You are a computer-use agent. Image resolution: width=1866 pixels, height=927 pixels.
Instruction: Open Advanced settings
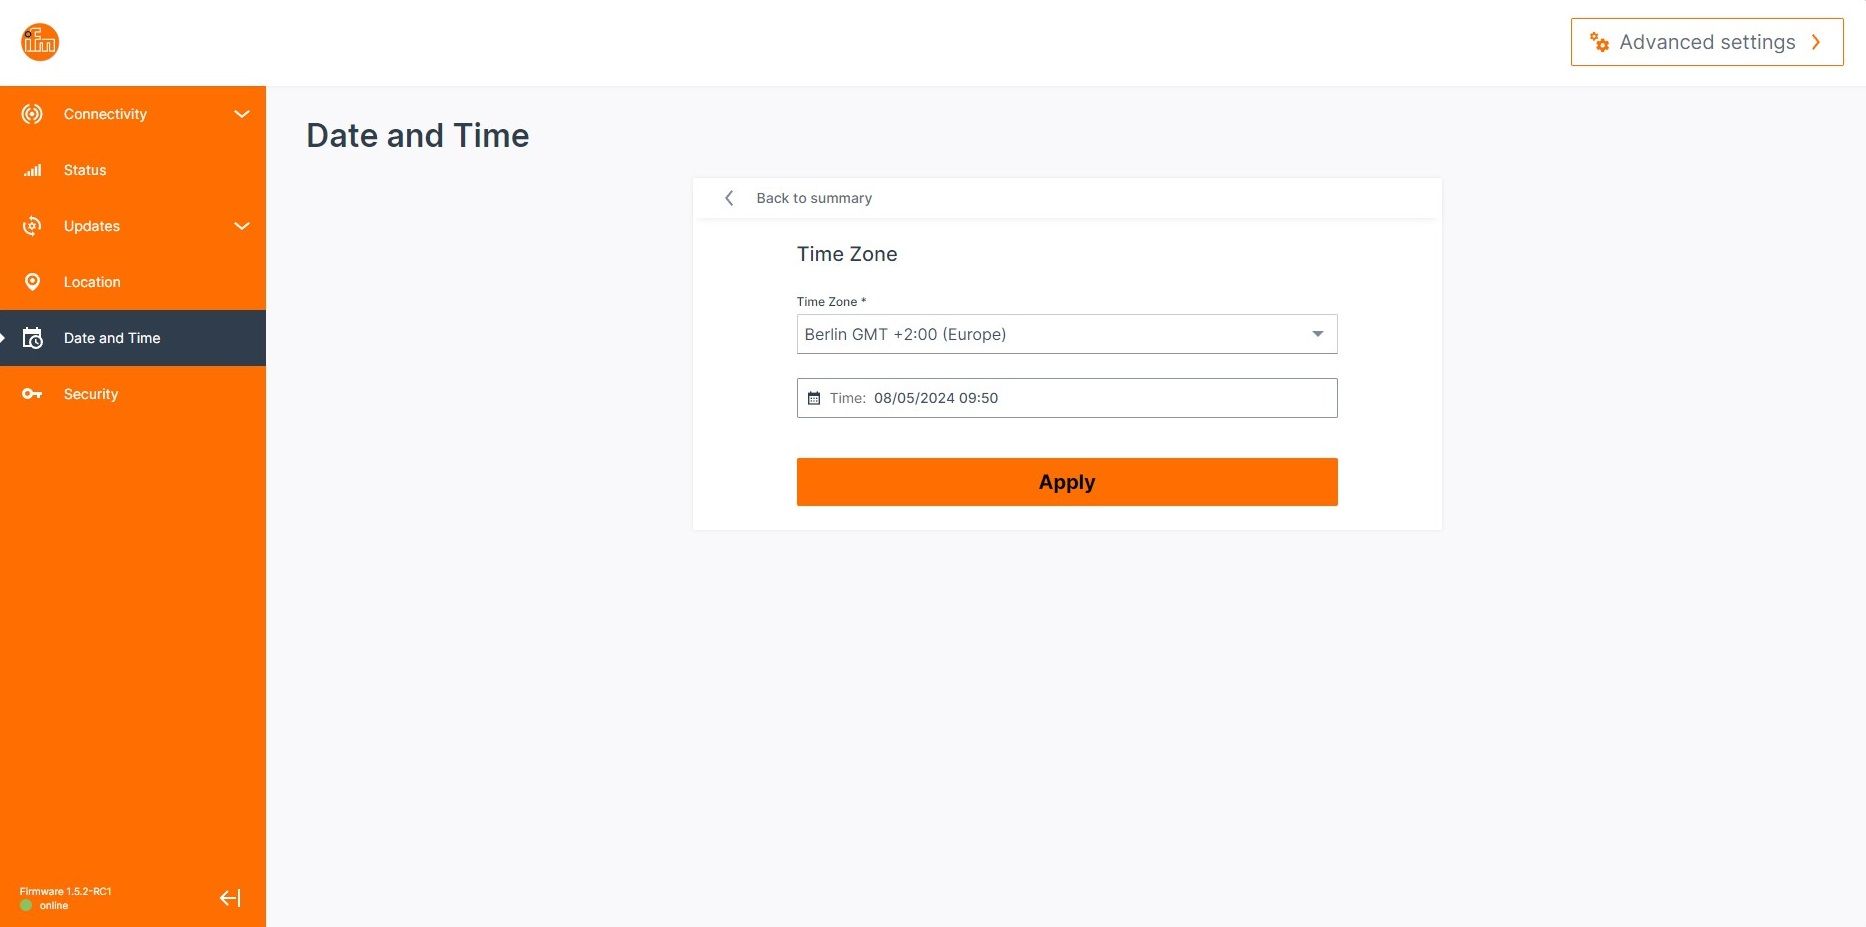[1706, 42]
